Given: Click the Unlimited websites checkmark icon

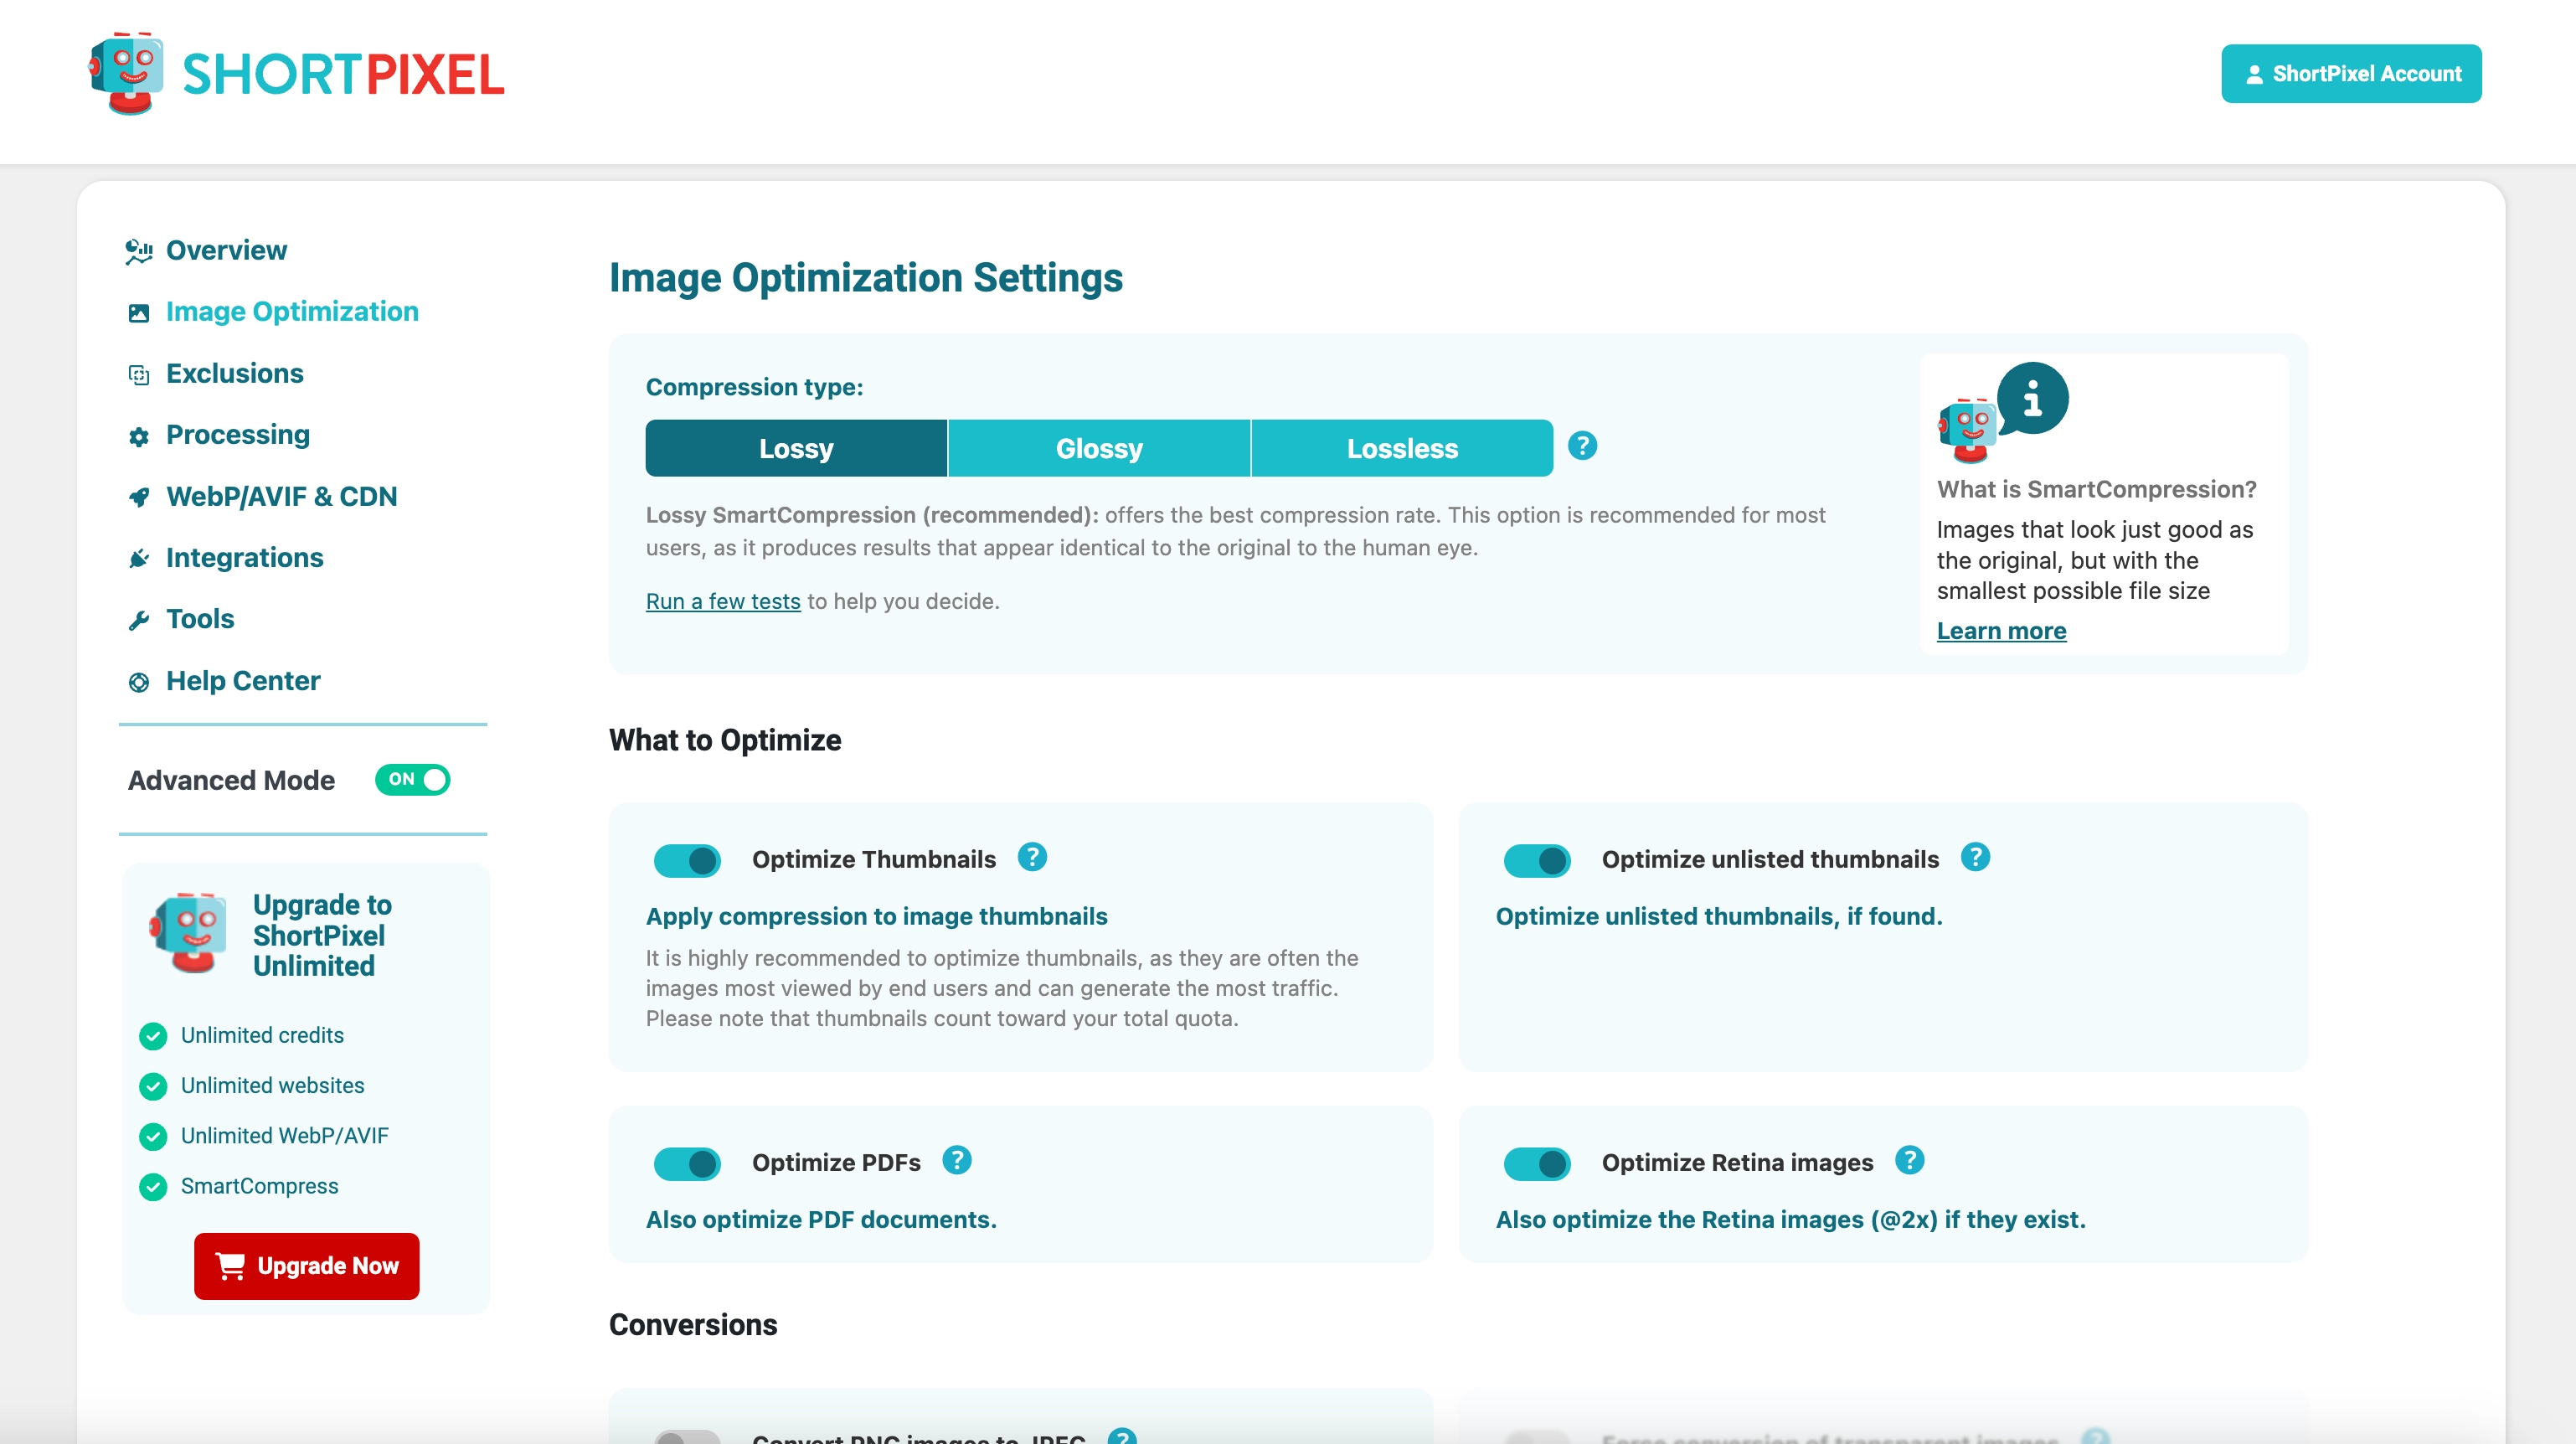Looking at the screenshot, I should (x=153, y=1086).
